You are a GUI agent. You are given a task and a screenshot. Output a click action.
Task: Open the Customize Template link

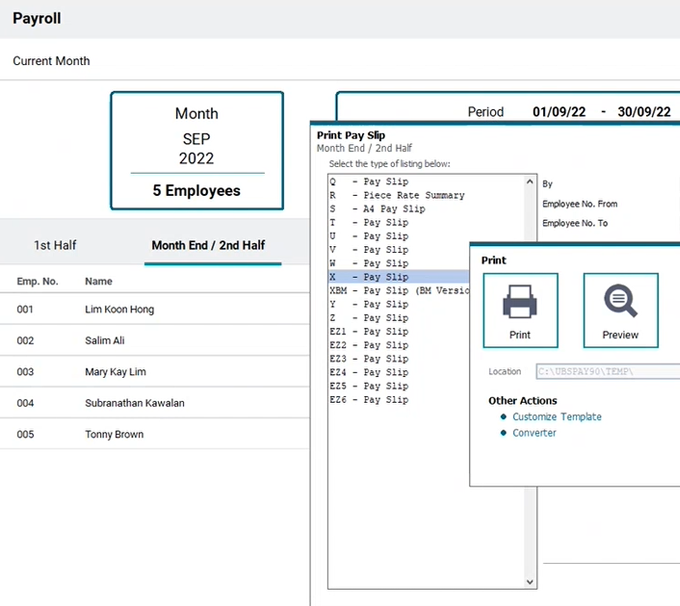[x=556, y=417]
